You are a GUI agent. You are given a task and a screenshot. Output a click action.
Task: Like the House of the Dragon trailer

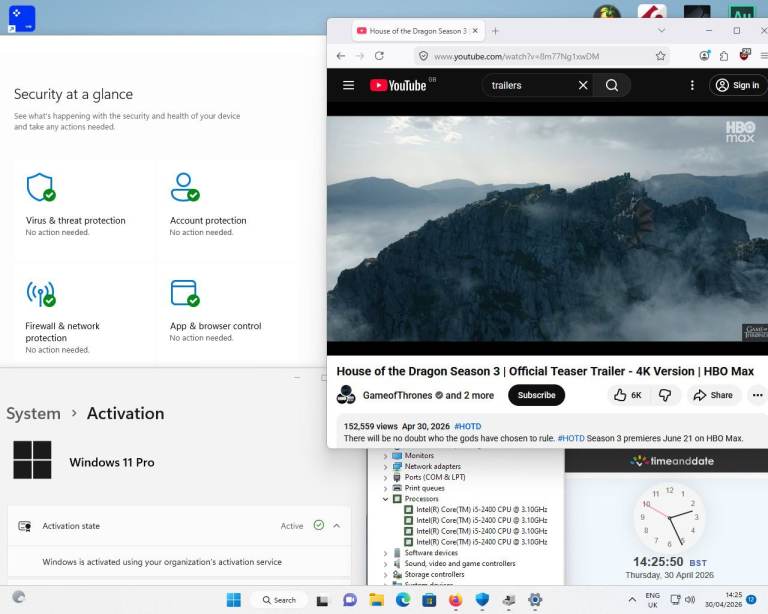pos(628,395)
